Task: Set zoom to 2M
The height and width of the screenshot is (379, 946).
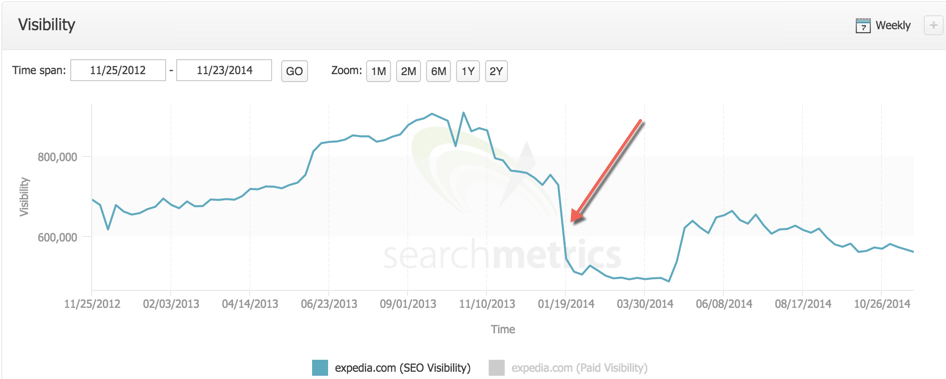Action: (408, 71)
